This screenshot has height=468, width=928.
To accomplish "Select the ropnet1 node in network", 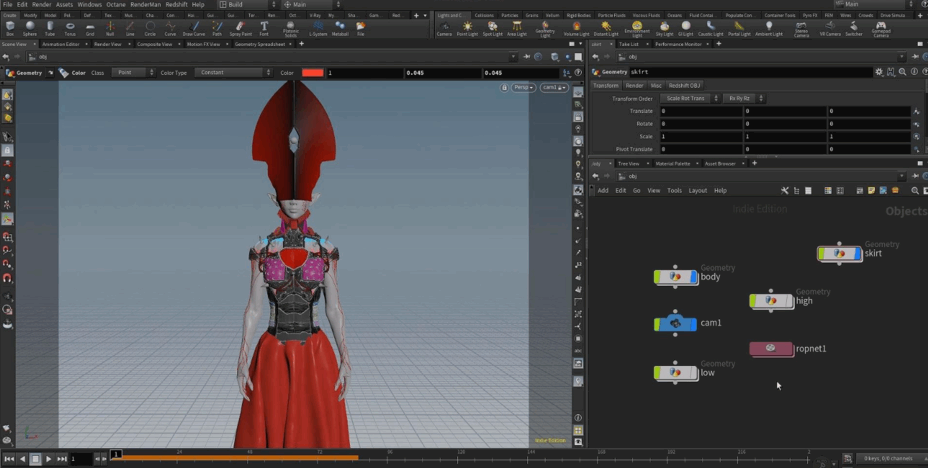I will [772, 349].
